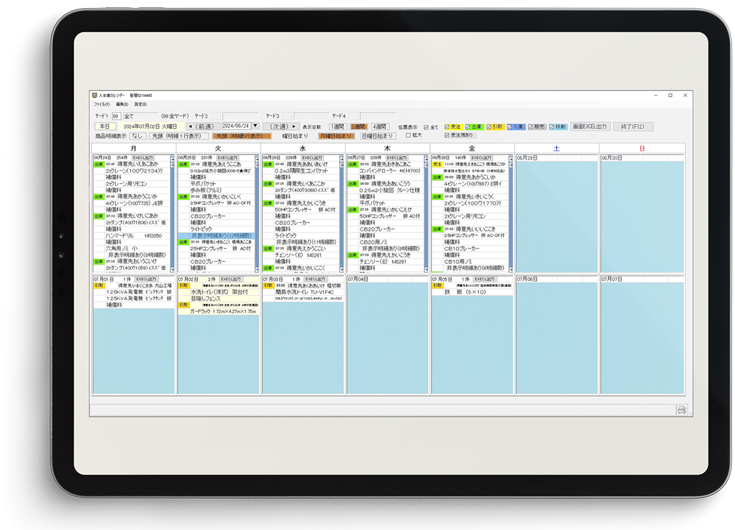
Task: Click the printer icon in status bar
Action: (682, 410)
